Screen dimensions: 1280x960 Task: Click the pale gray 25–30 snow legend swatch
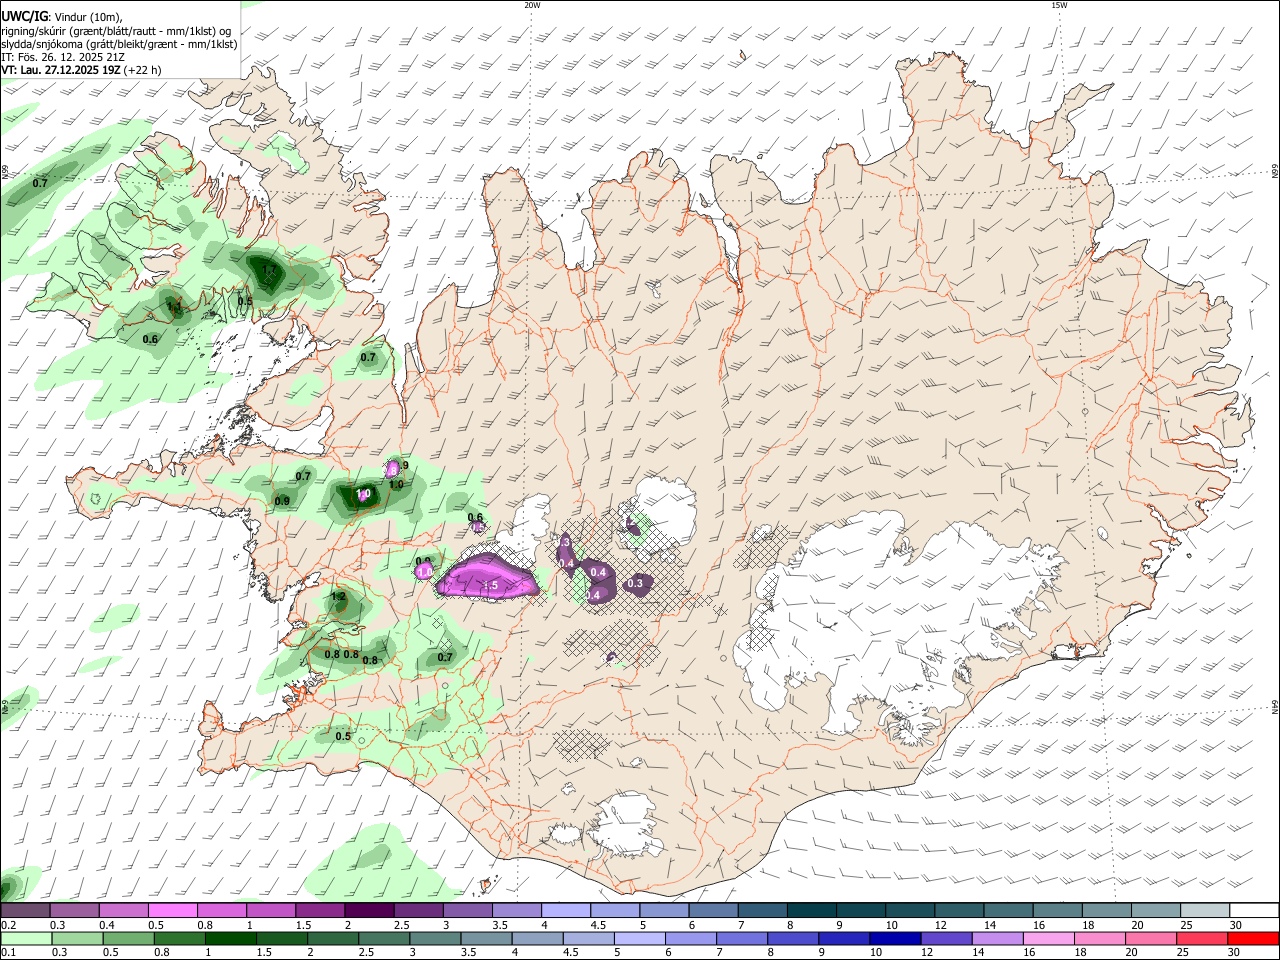(1205, 911)
